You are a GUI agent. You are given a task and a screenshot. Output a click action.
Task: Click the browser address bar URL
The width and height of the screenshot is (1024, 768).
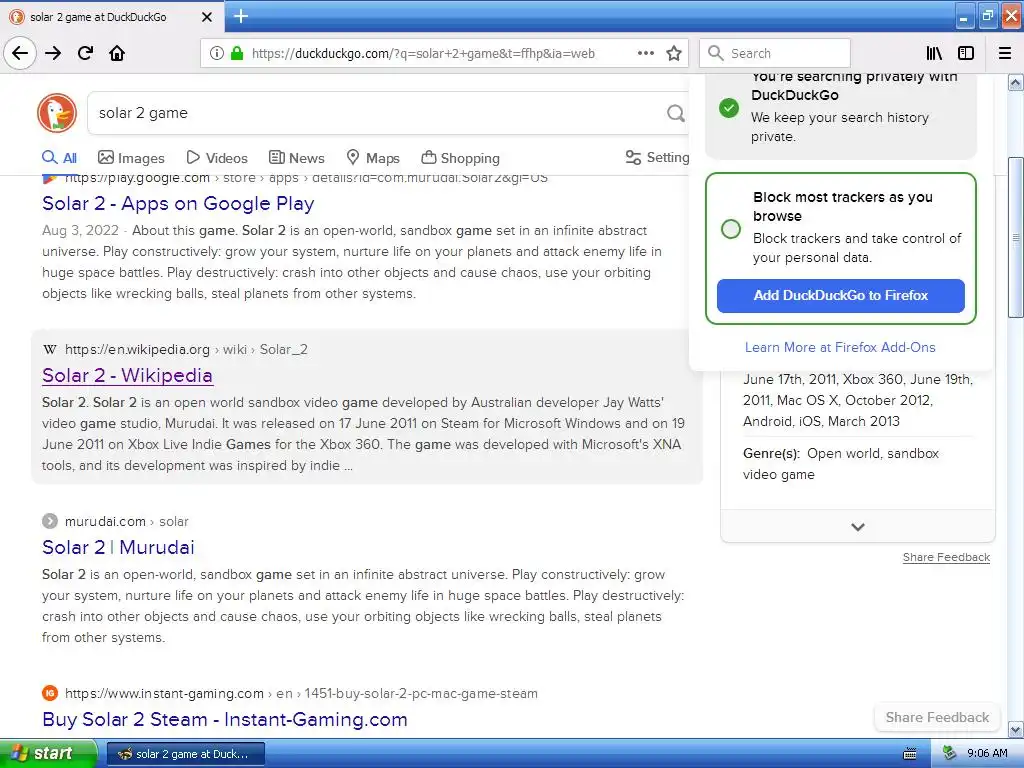tap(423, 54)
